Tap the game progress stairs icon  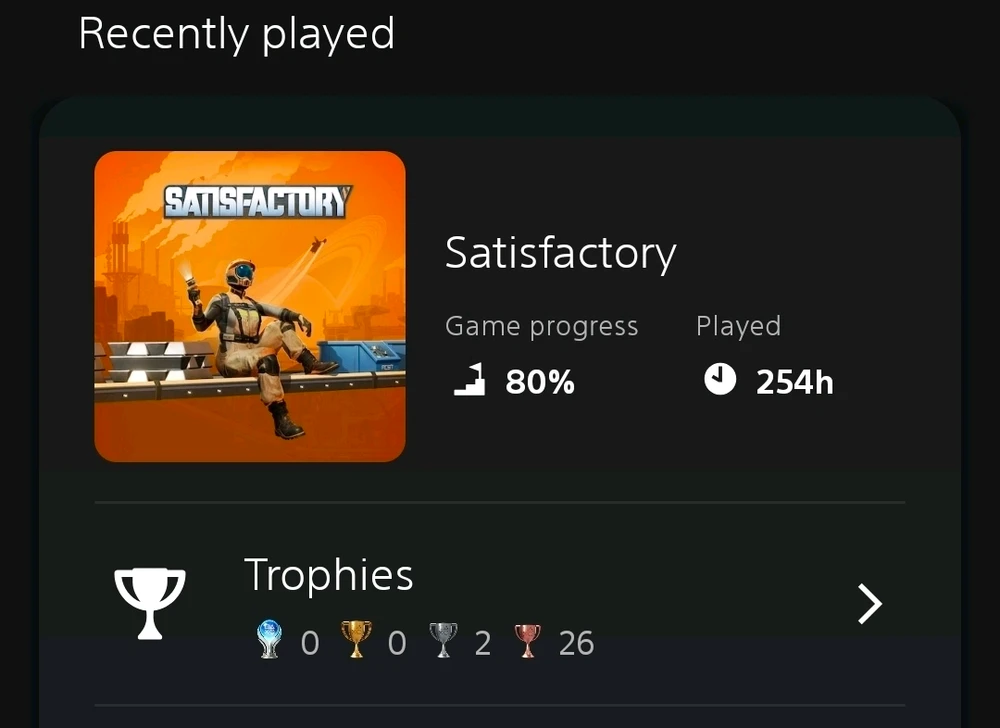pyautogui.click(x=469, y=380)
